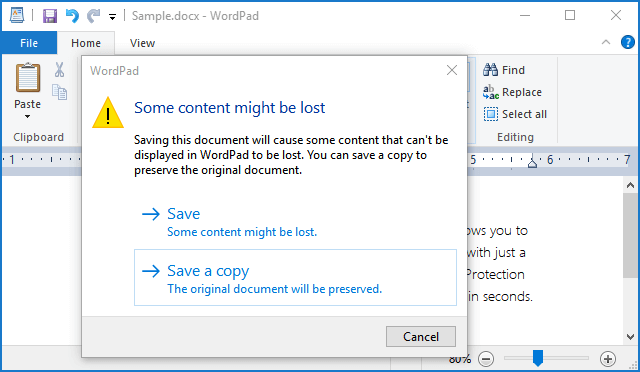
Task: Click the vertical scrollbar up arrow
Action: click(630, 185)
